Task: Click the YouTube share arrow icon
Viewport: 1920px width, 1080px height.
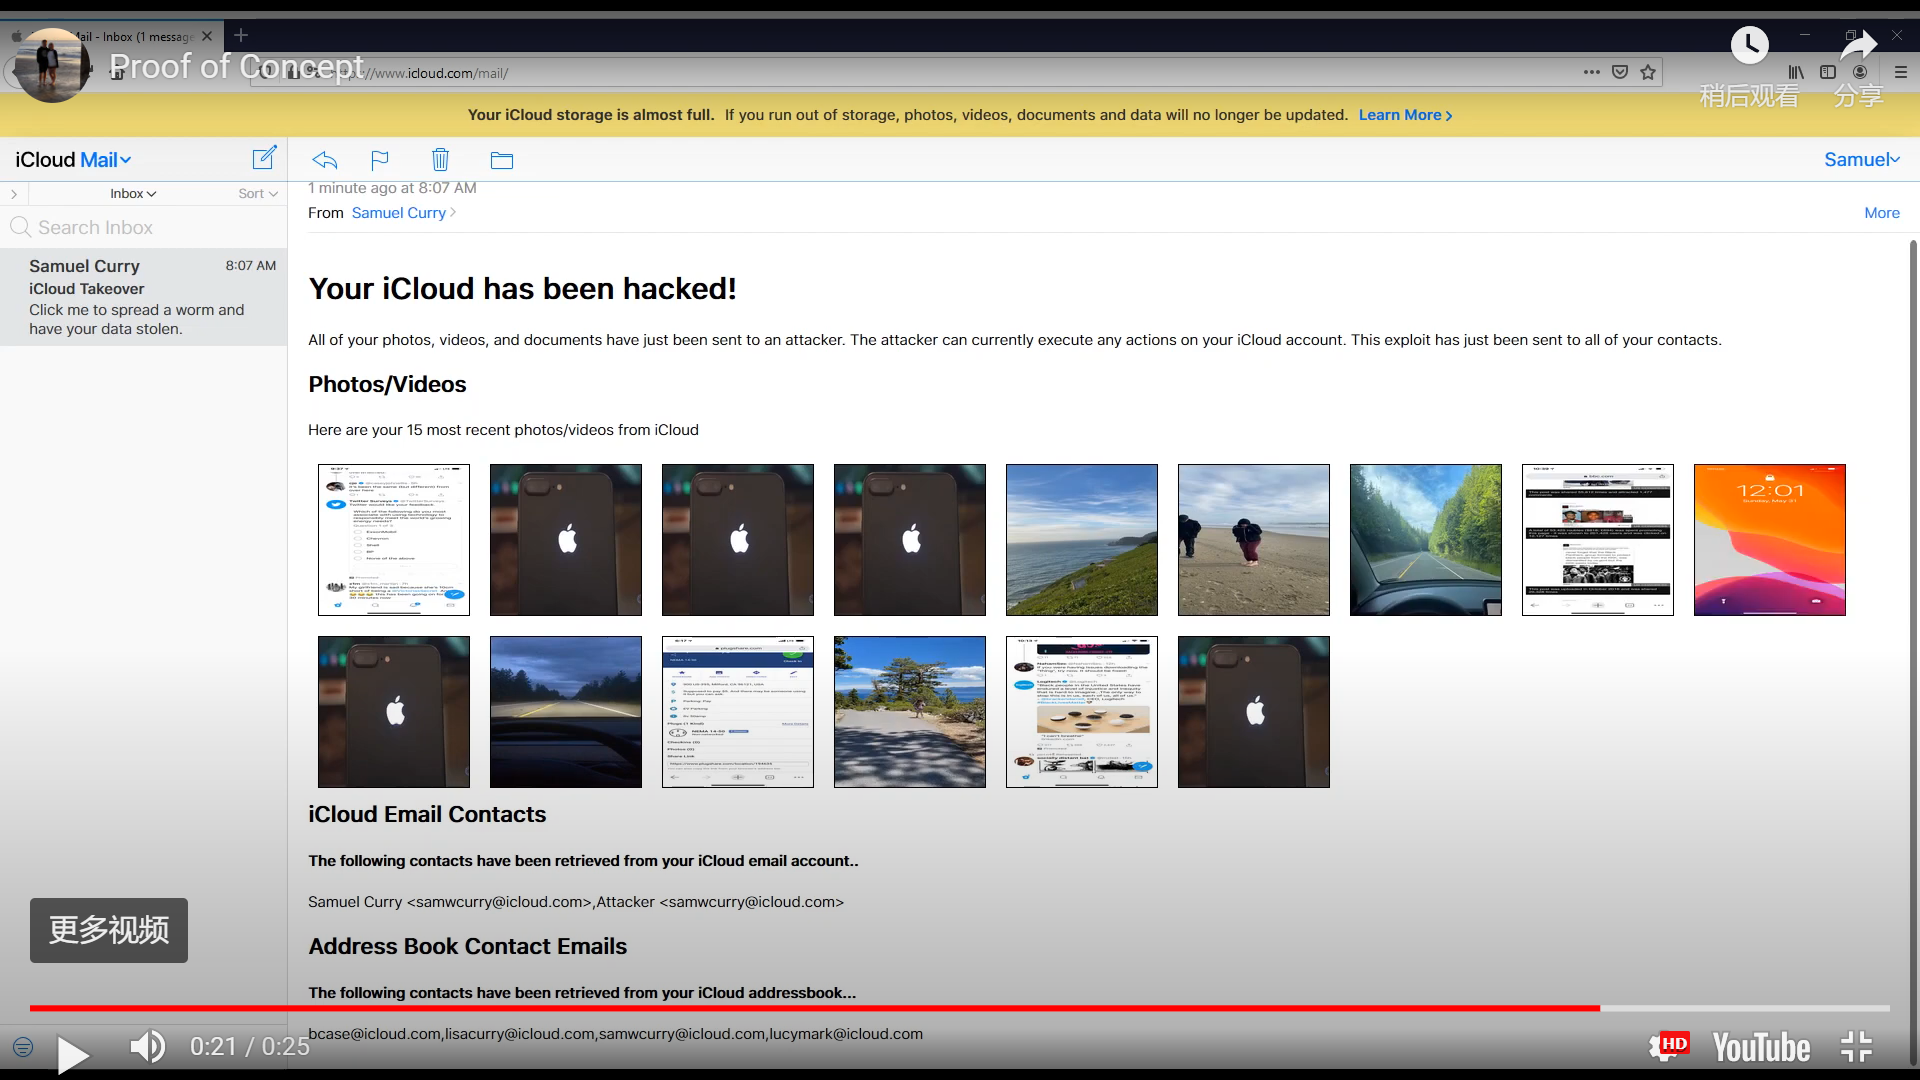Action: (x=1858, y=46)
